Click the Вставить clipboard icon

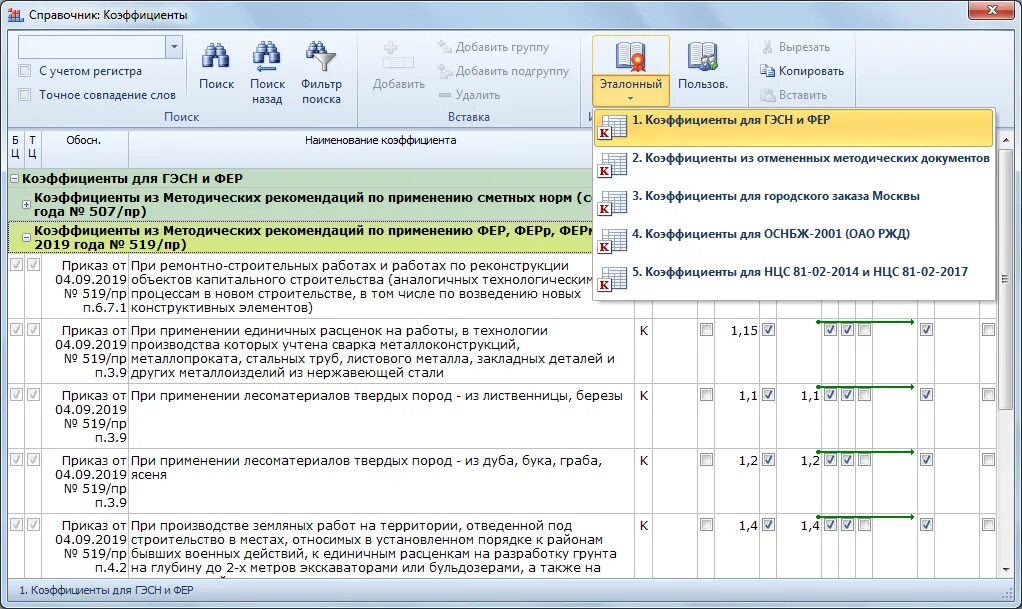(x=767, y=95)
